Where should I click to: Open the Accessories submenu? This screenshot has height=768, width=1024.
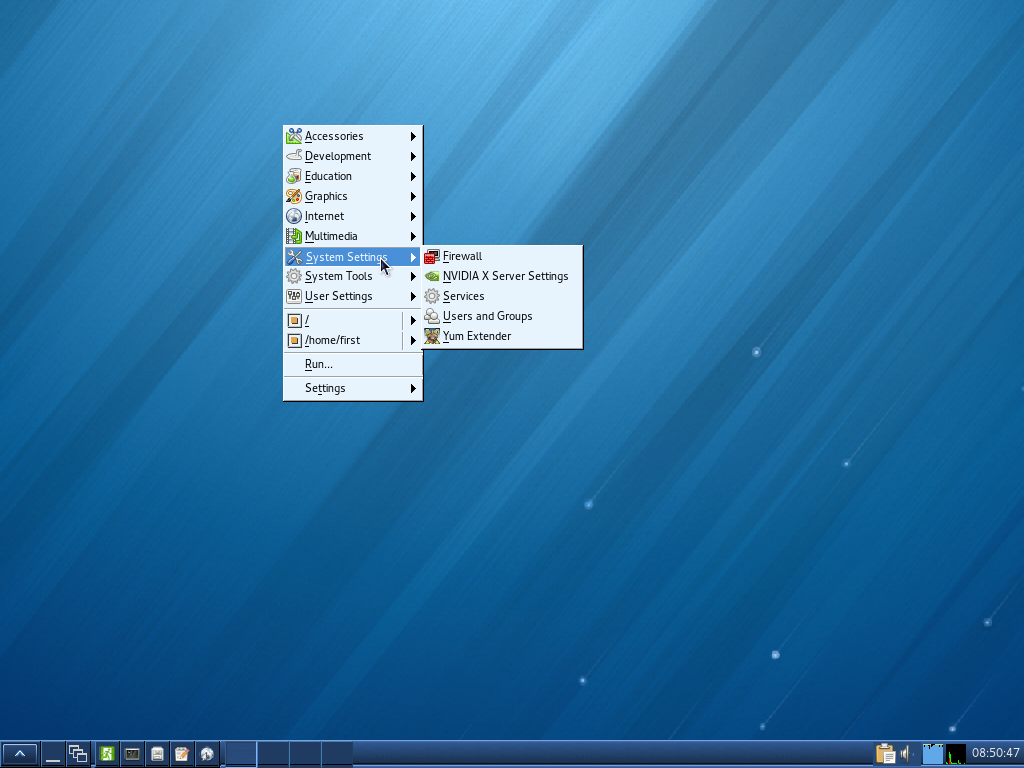(x=353, y=136)
